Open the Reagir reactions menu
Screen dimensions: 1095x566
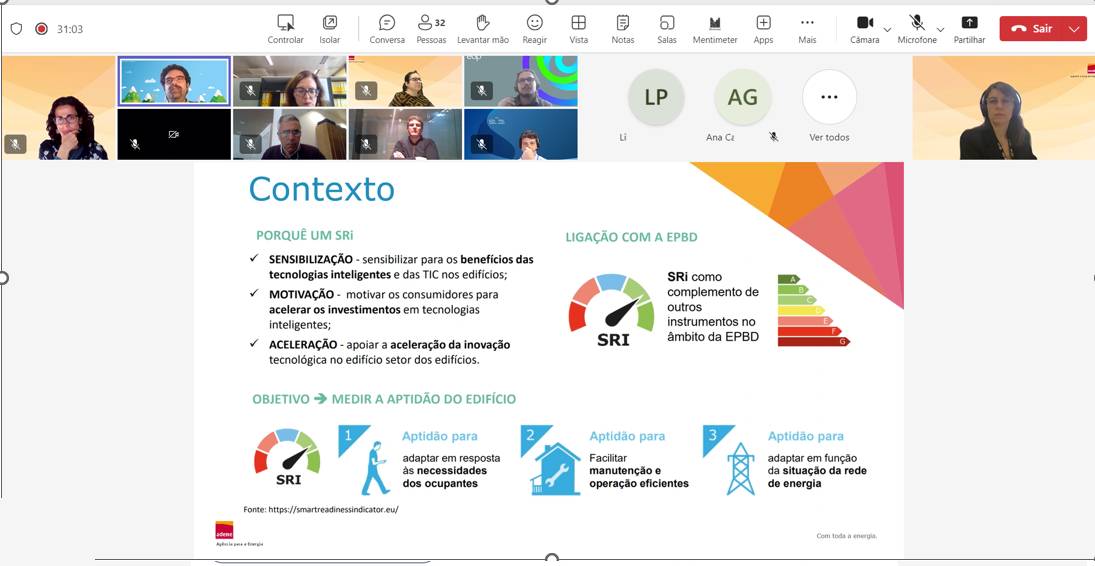[535, 29]
